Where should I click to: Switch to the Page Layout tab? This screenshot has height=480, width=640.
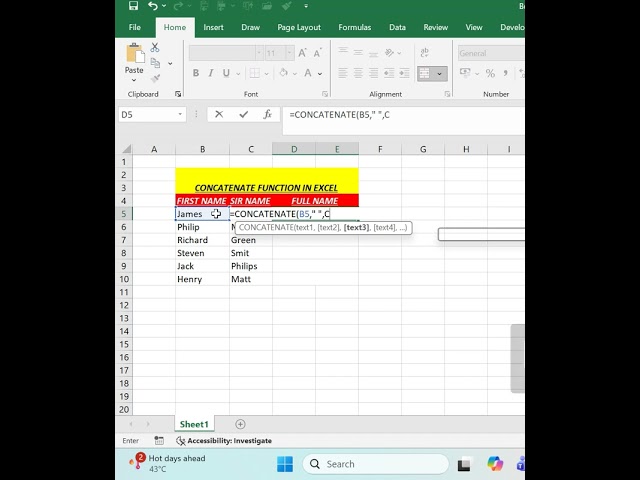point(299,27)
